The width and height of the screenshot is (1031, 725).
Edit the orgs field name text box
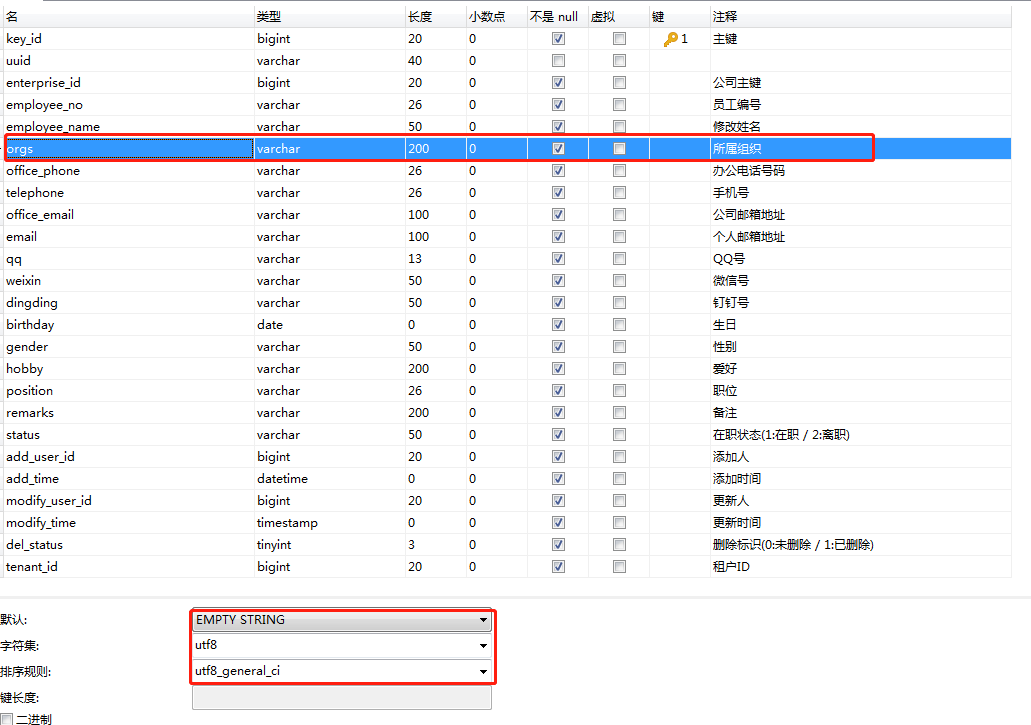(127, 148)
